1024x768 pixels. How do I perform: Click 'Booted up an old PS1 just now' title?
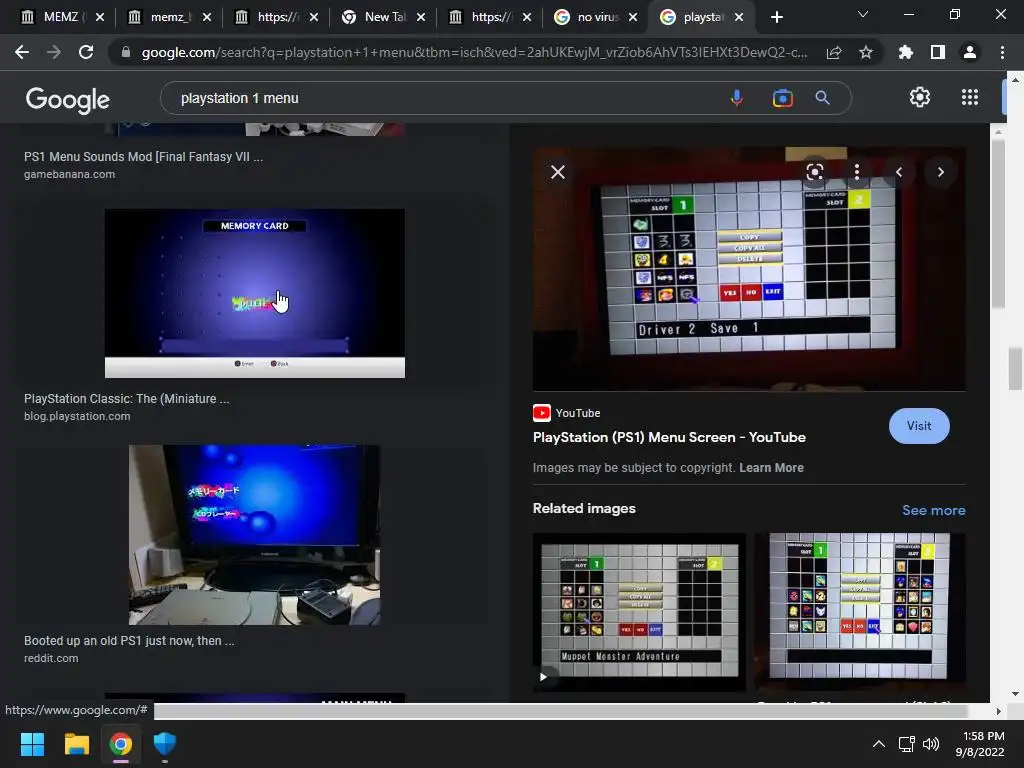(129, 641)
